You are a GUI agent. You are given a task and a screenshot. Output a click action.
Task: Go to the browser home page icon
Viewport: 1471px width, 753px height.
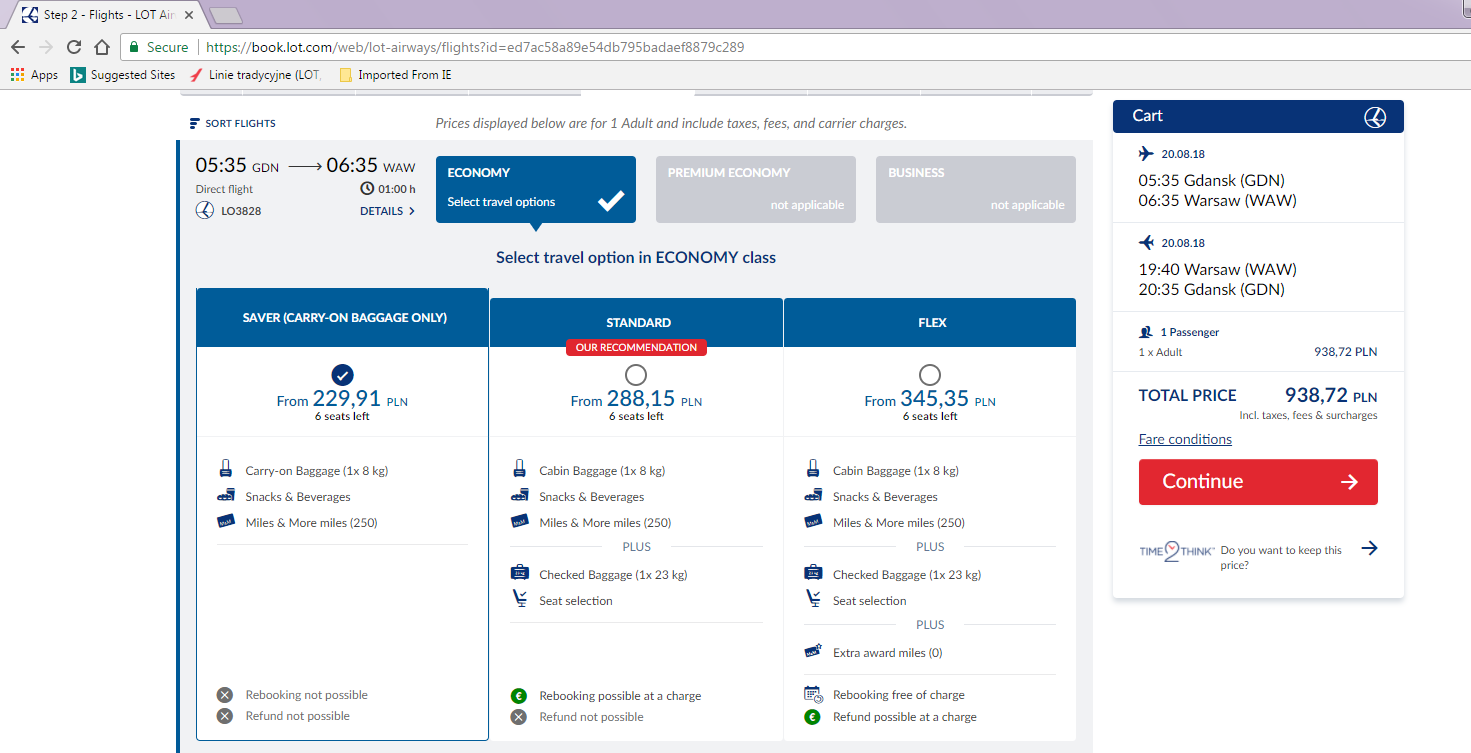point(101,47)
